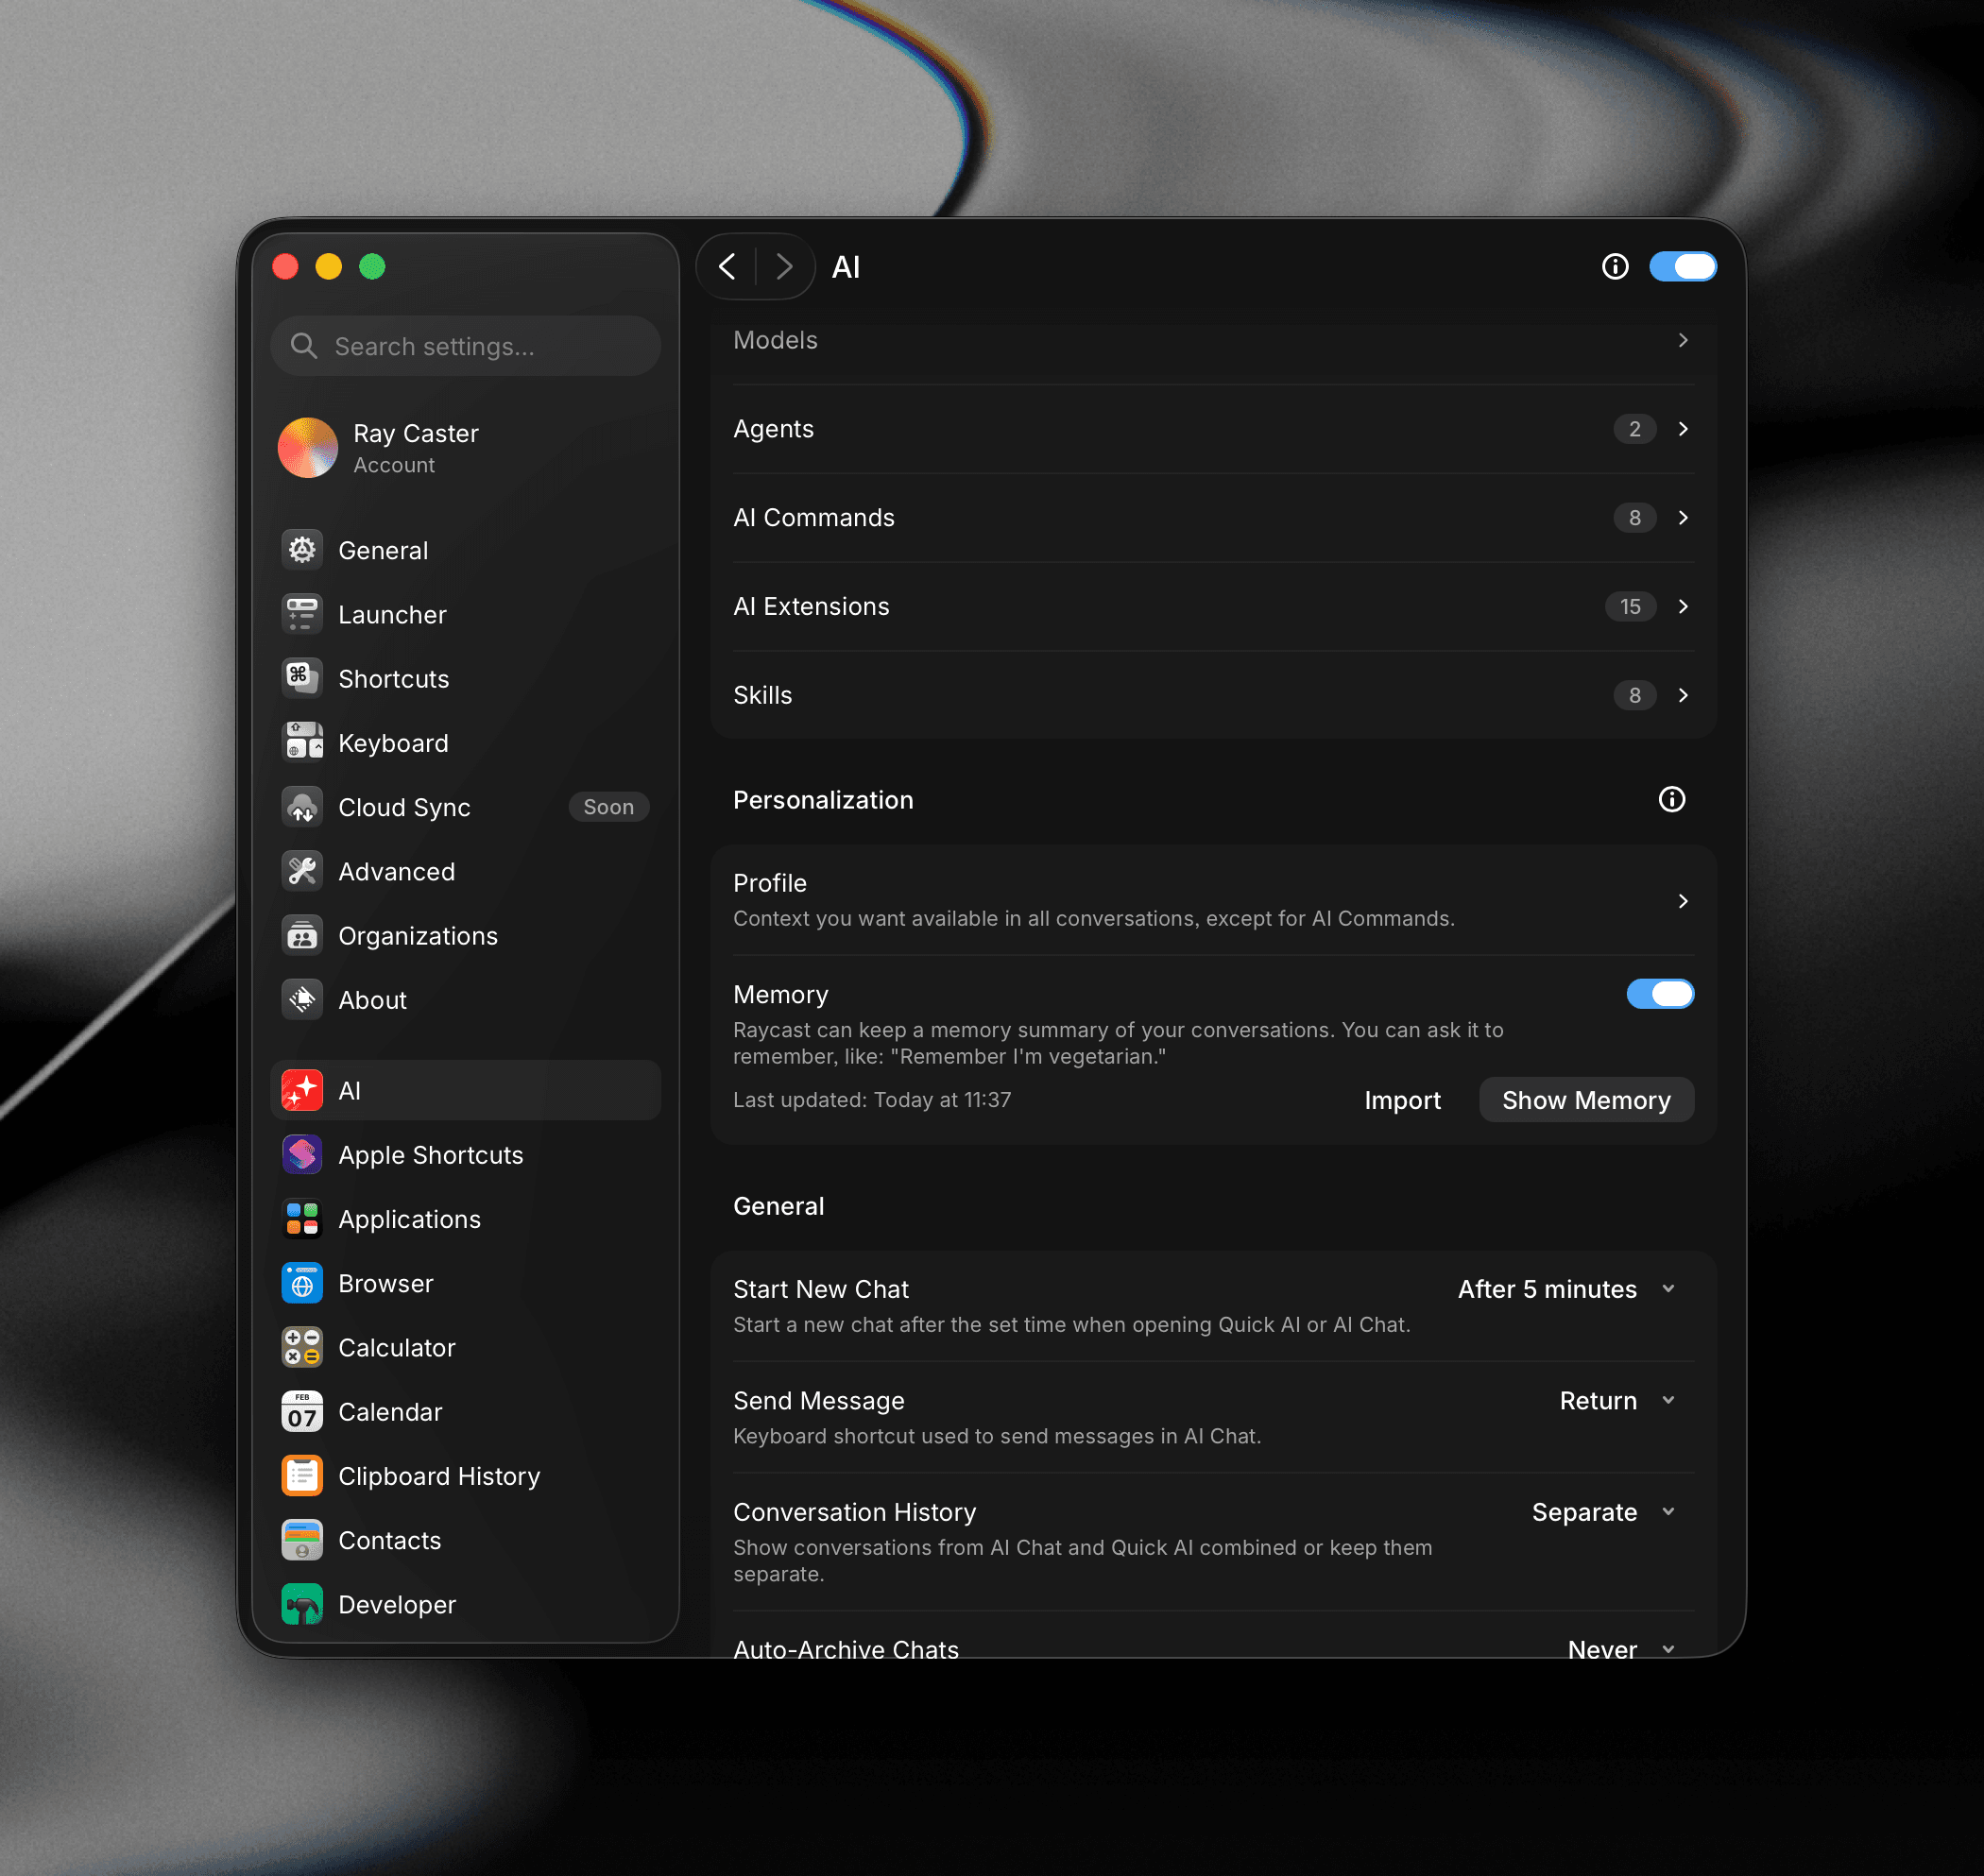The width and height of the screenshot is (1984, 1876).
Task: Select Organizations in the sidebar
Action: click(x=465, y=935)
